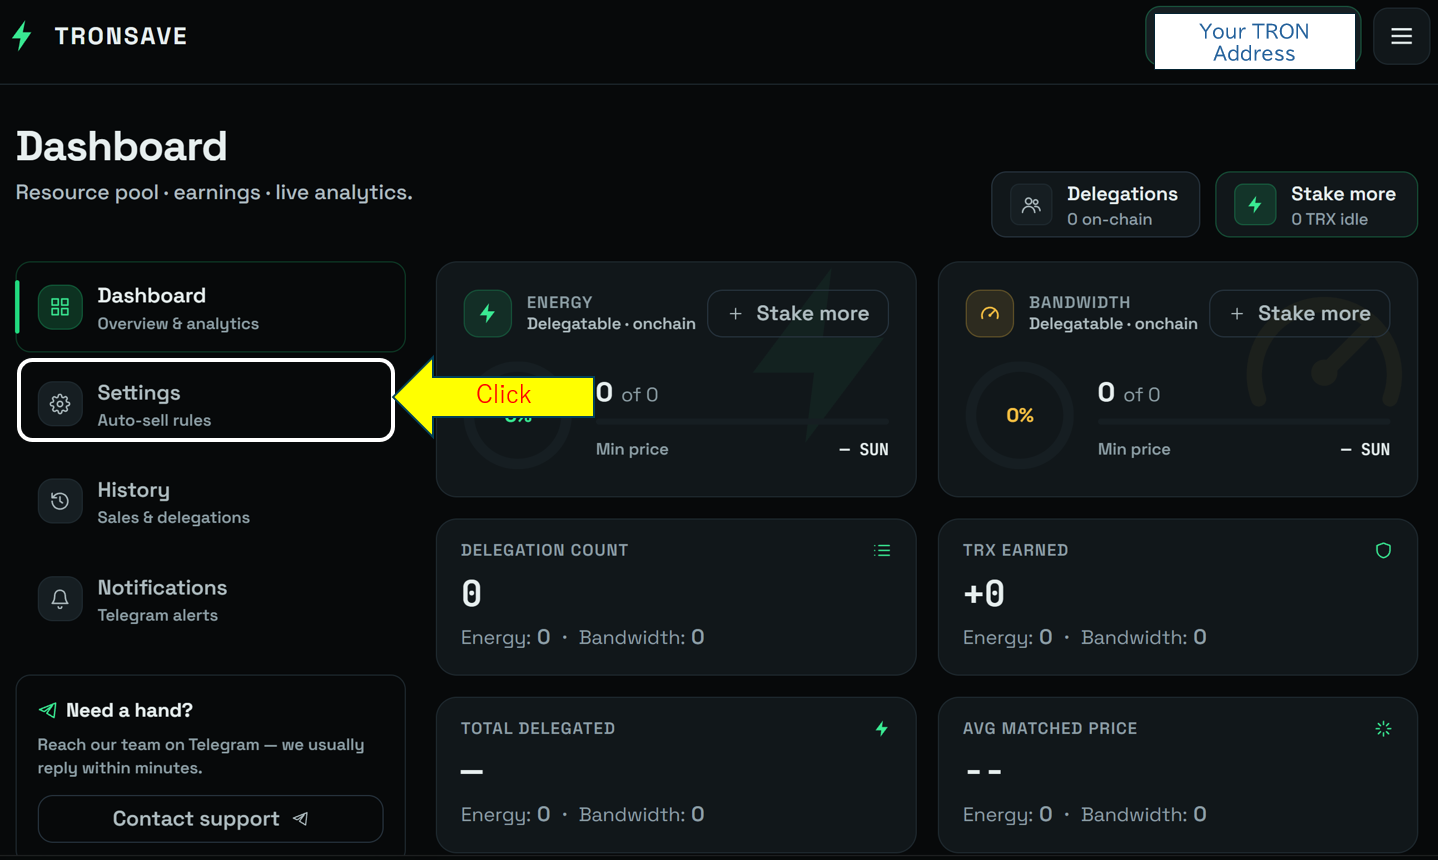
Task: Click the Contact support button
Action: [x=210, y=819]
